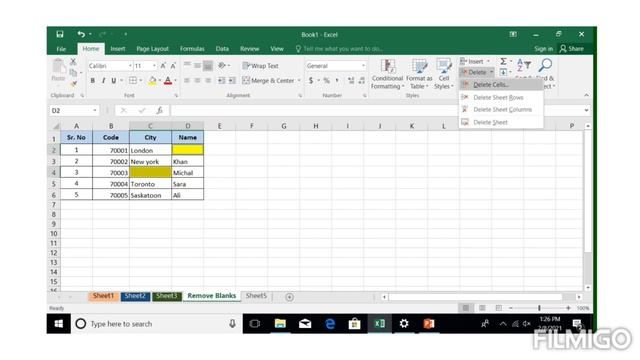Toggle Italic formatting
The image size is (640, 360).
coord(103,81)
